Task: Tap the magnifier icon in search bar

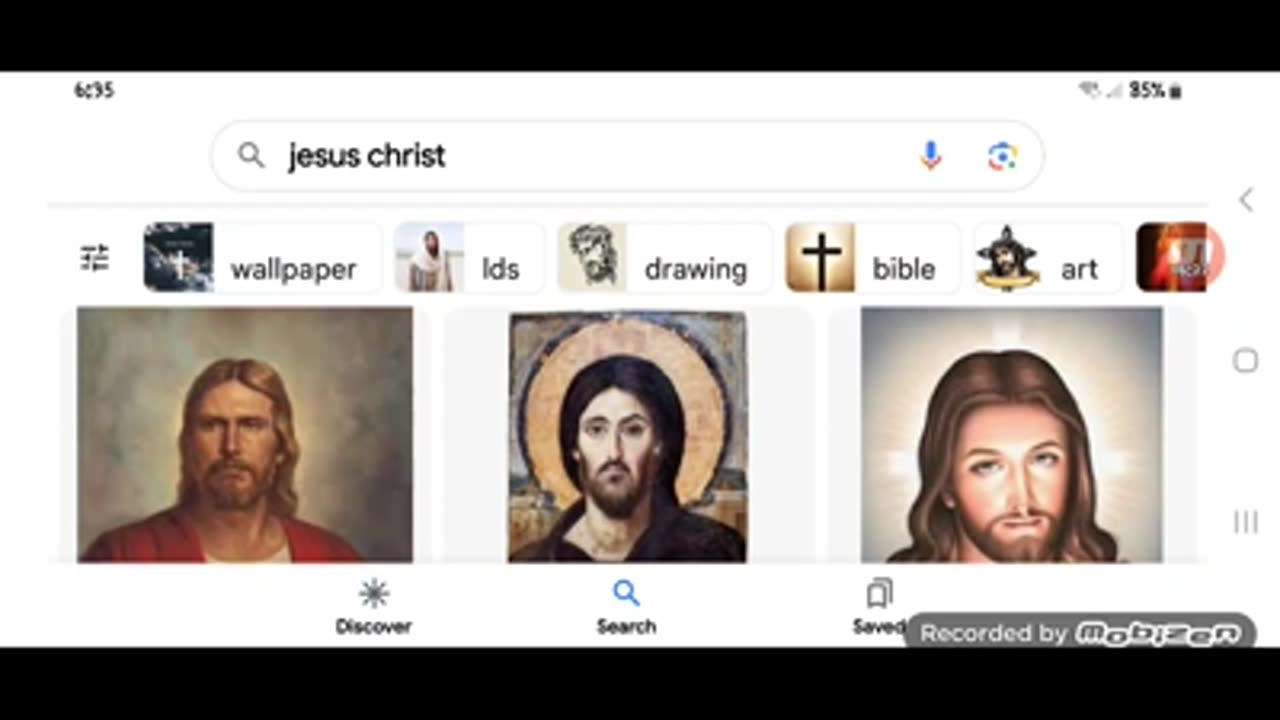Action: [x=251, y=156]
